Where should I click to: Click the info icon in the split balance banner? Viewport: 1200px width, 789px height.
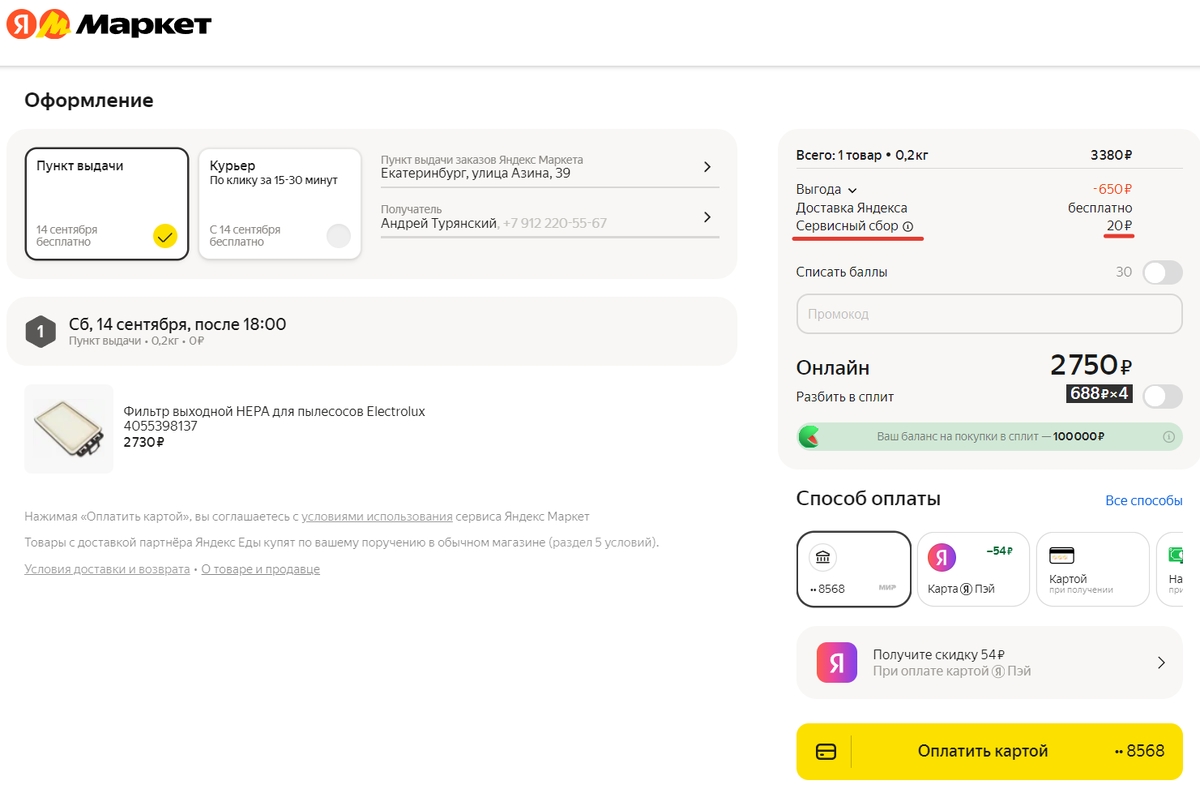[x=1168, y=437]
